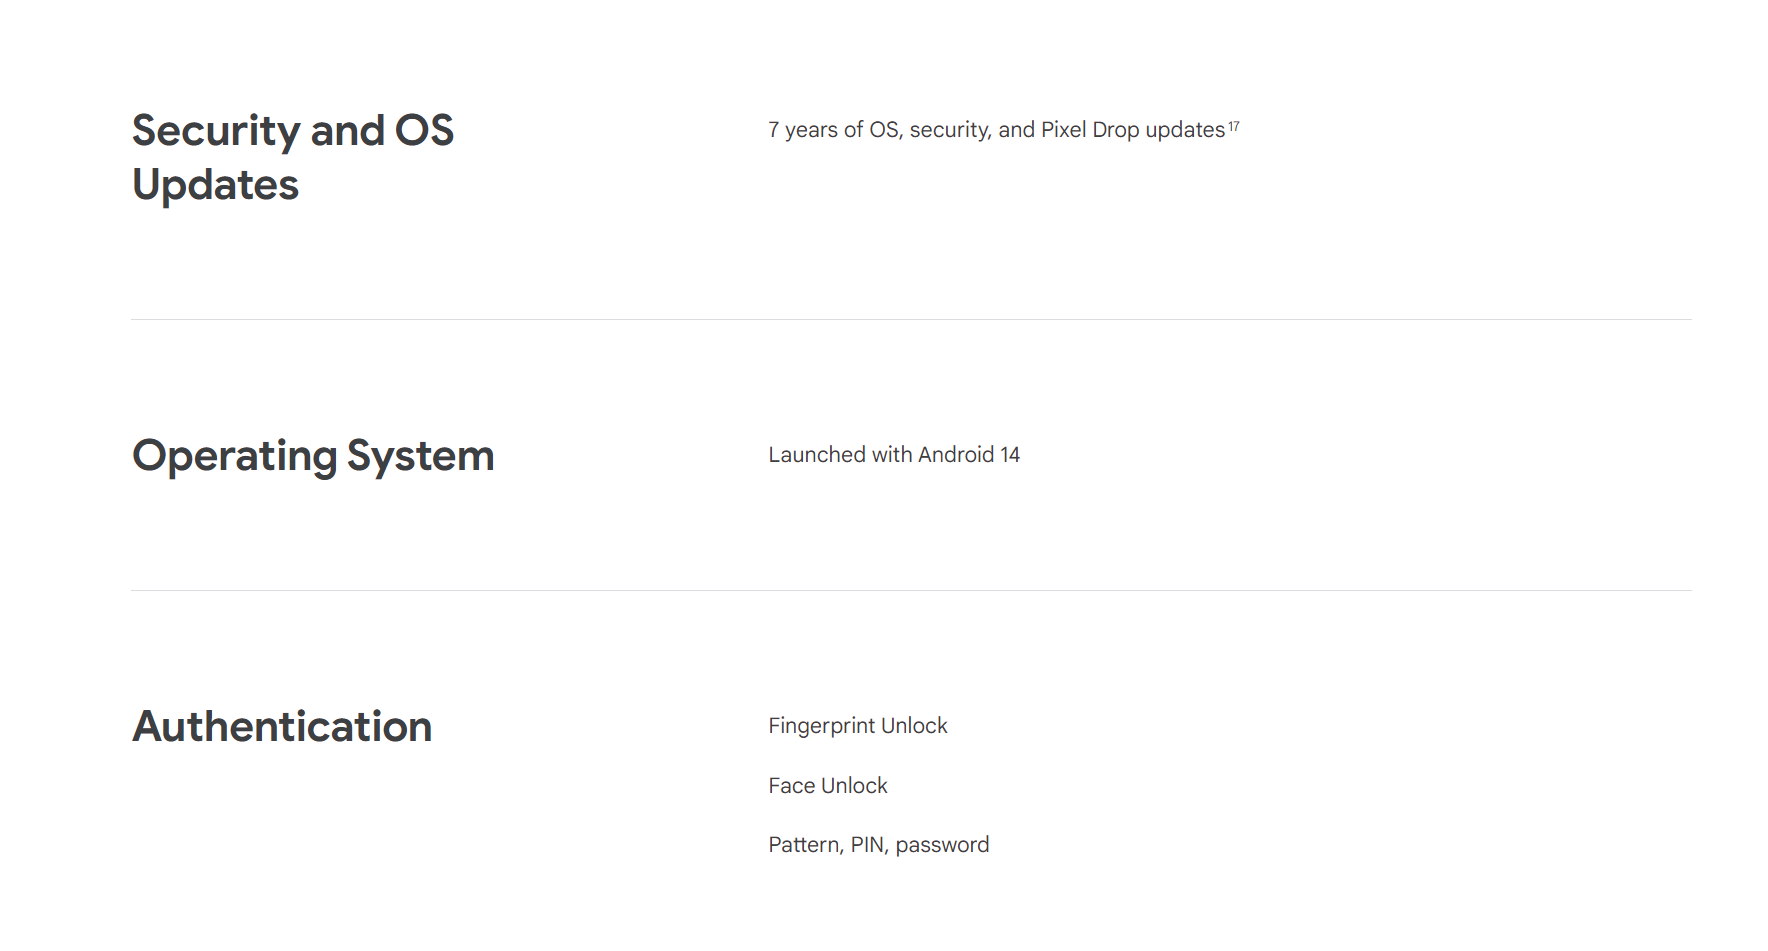Click the Android 14 version text
The height and width of the screenshot is (951, 1768).
pos(969,455)
